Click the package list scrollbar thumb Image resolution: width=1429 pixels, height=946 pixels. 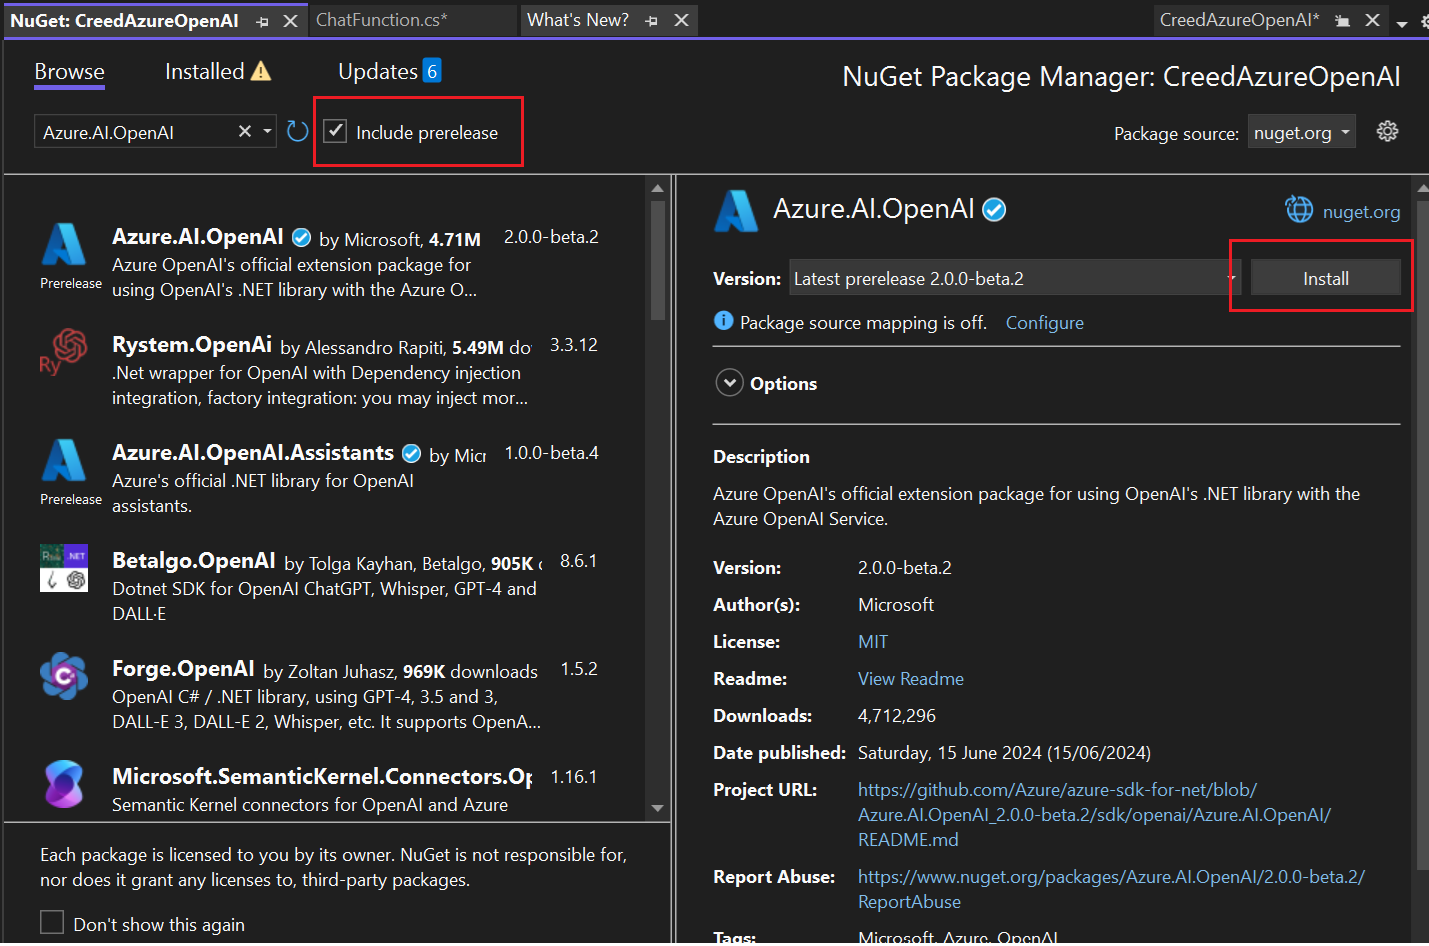657,260
